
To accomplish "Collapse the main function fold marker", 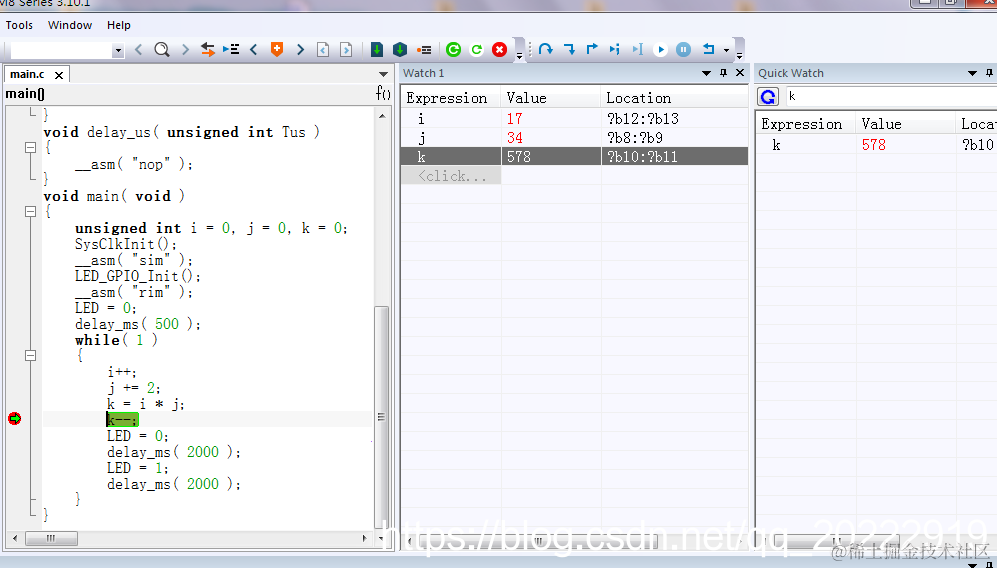I will (30, 212).
